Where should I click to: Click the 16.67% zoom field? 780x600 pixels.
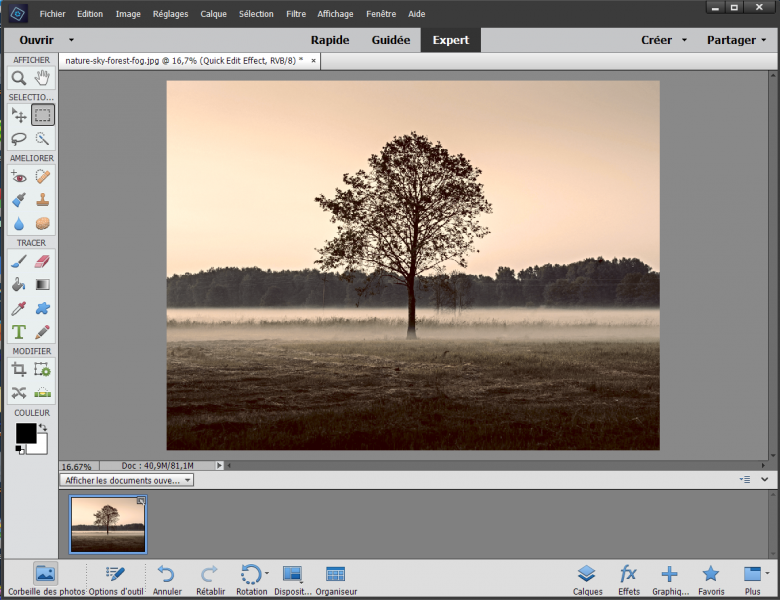(x=79, y=466)
